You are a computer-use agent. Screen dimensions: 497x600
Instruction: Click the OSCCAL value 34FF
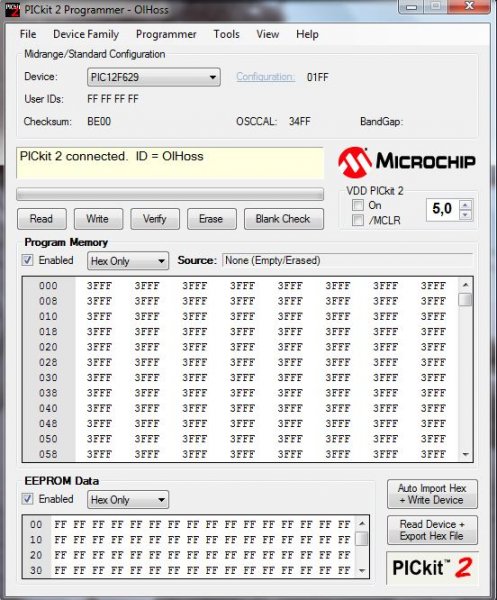300,122
